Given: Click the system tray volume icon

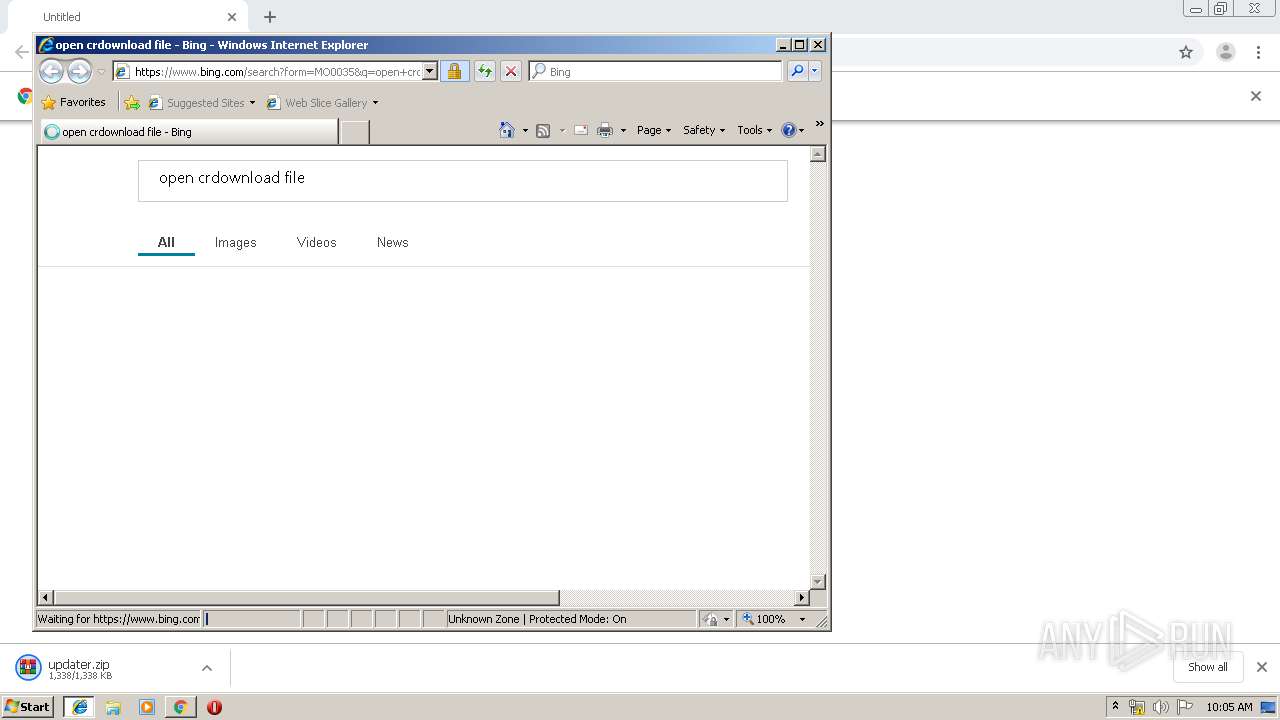Looking at the screenshot, I should 1160,707.
